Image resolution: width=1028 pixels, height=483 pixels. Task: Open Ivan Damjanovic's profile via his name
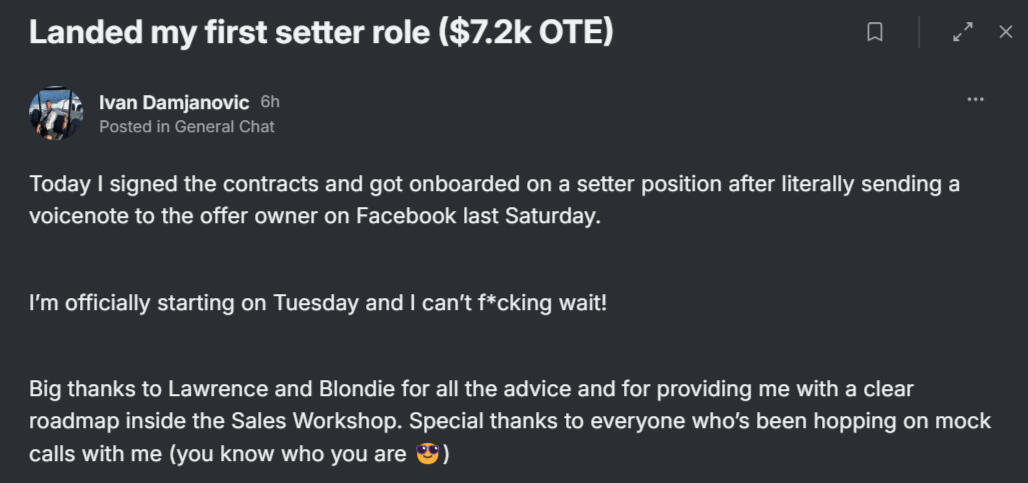tap(174, 102)
